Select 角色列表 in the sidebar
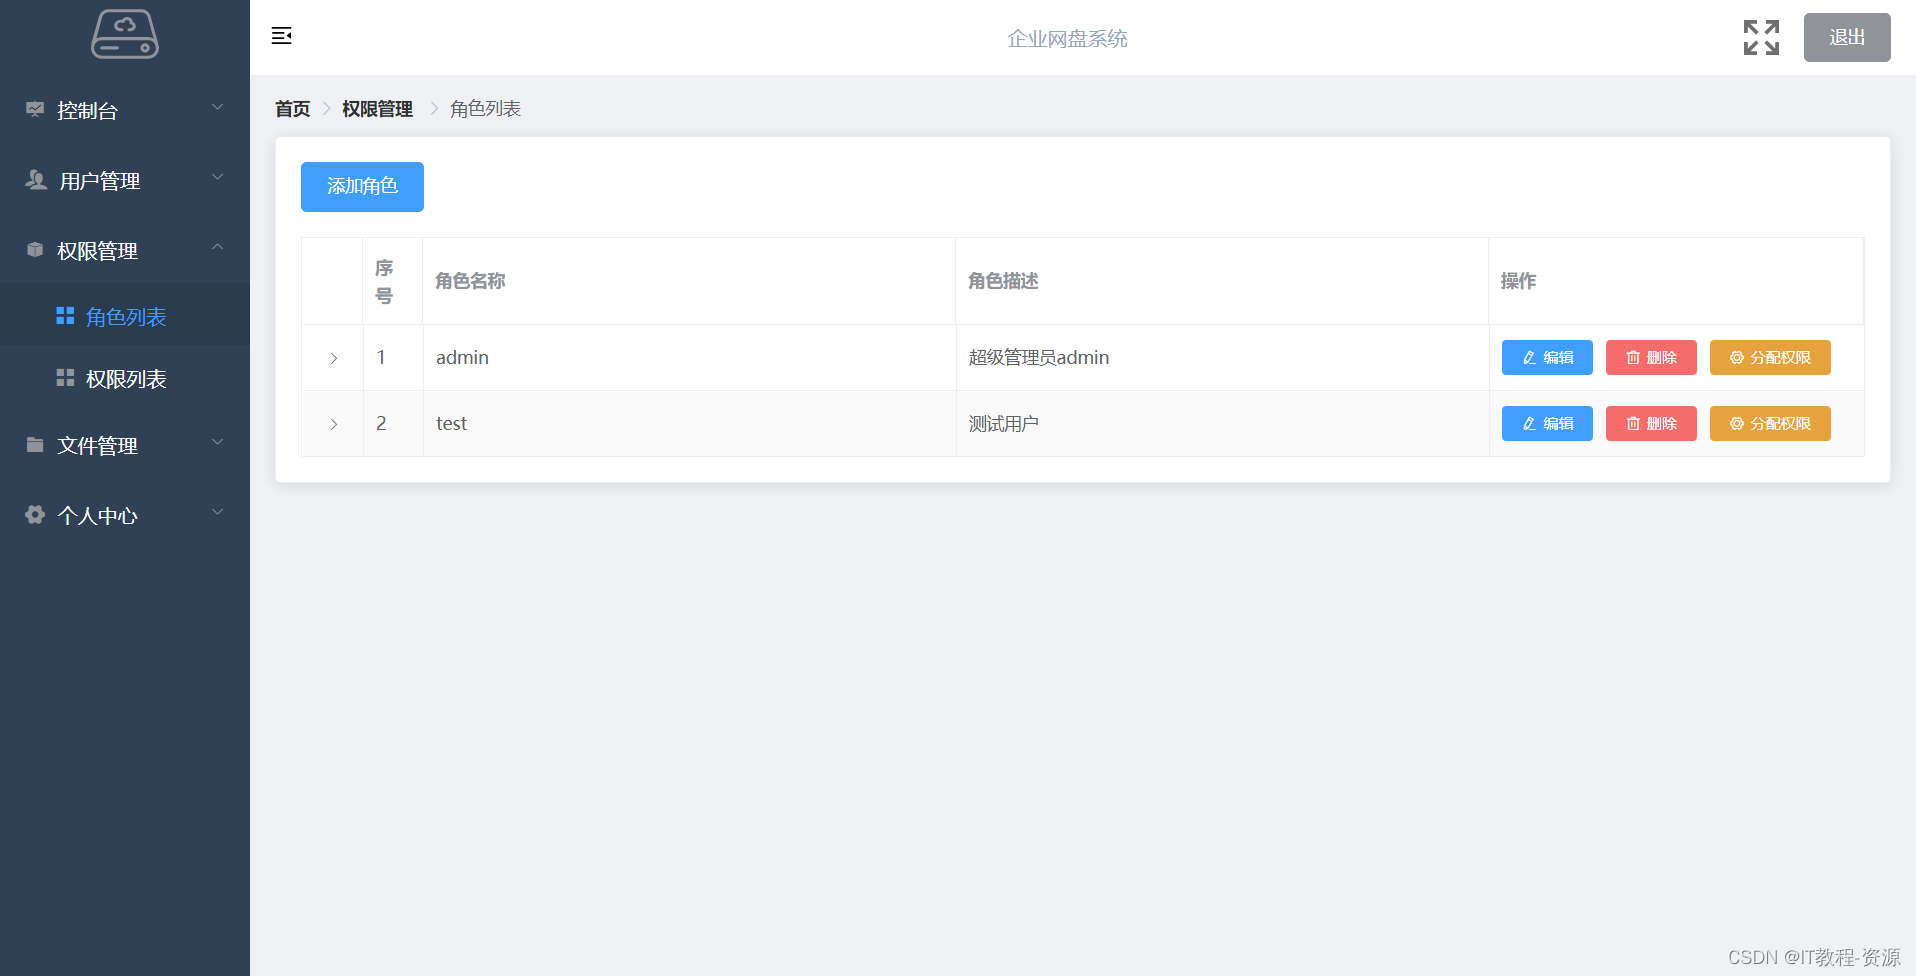Screen dimensions: 1916x976 [125, 316]
